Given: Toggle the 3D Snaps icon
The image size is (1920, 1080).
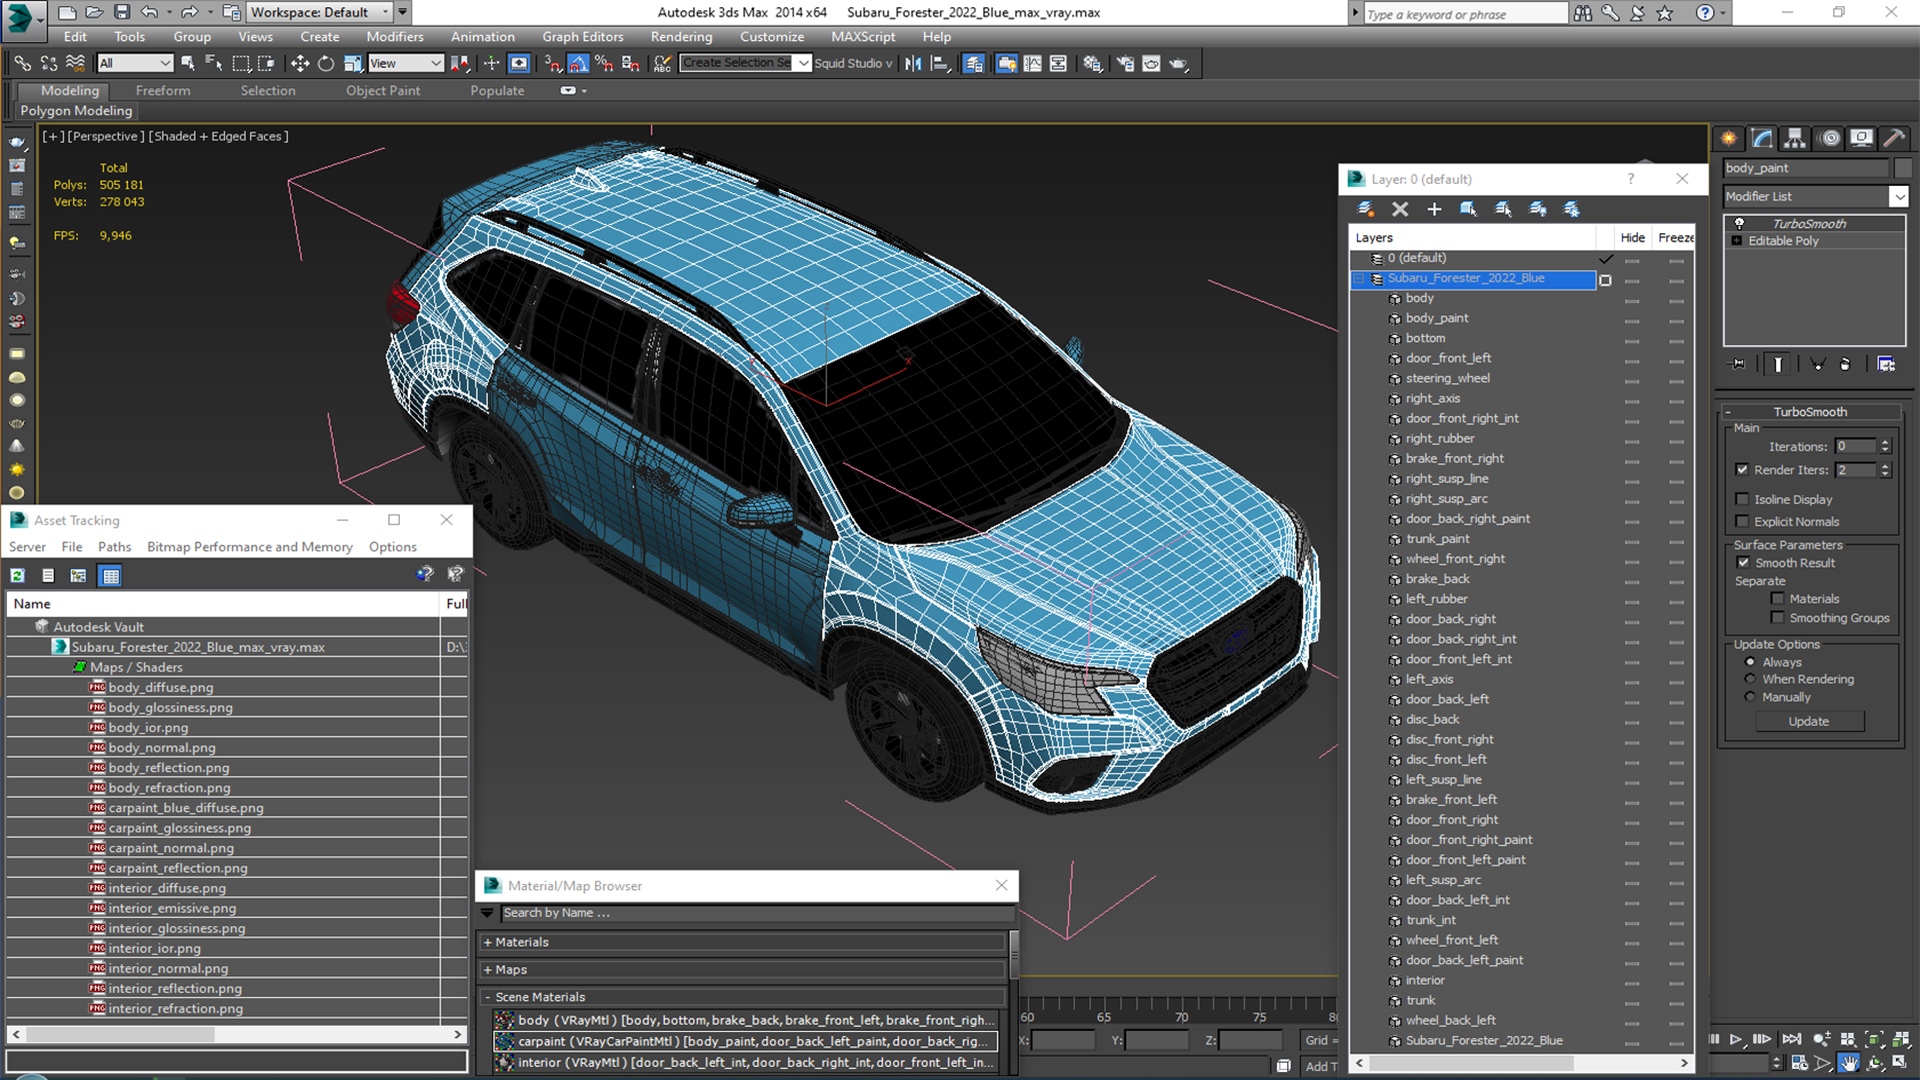Looking at the screenshot, I should coord(553,63).
